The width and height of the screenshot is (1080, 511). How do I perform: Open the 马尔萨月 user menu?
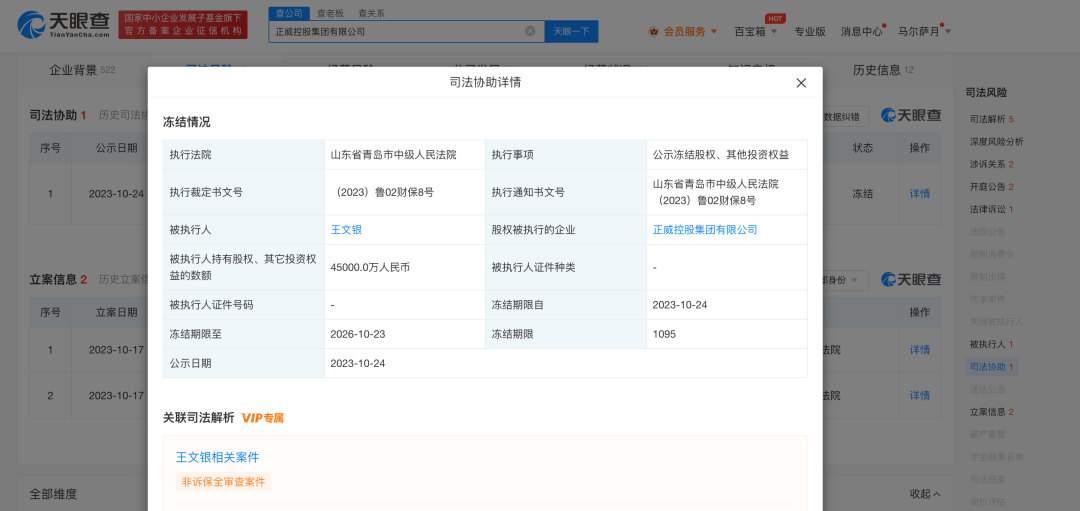pos(925,31)
